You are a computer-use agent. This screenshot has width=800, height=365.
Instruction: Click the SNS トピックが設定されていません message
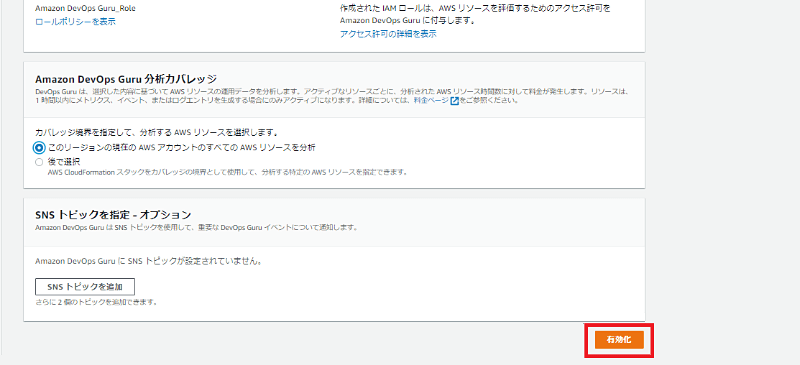coord(148,261)
